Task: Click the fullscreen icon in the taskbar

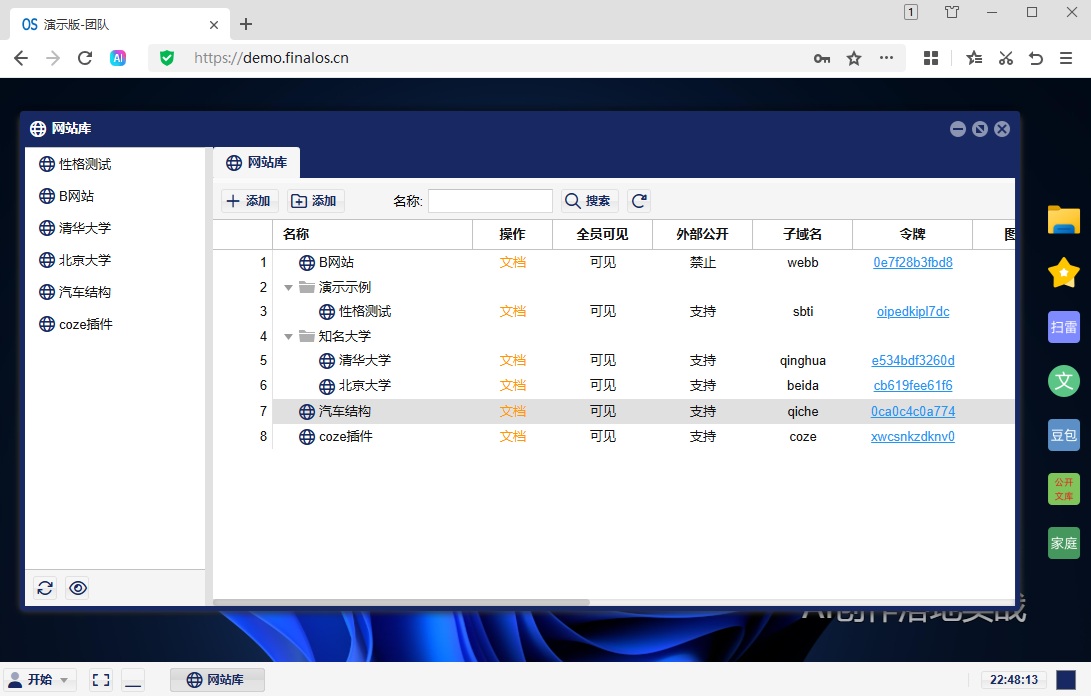Action: tap(101, 680)
